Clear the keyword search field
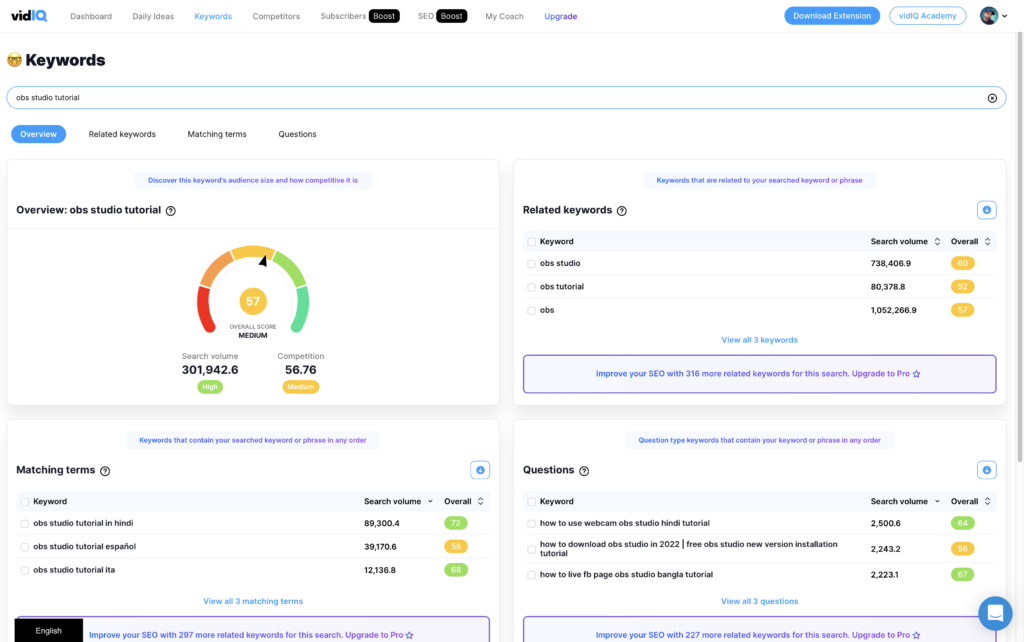This screenshot has width=1024, height=642. point(992,98)
